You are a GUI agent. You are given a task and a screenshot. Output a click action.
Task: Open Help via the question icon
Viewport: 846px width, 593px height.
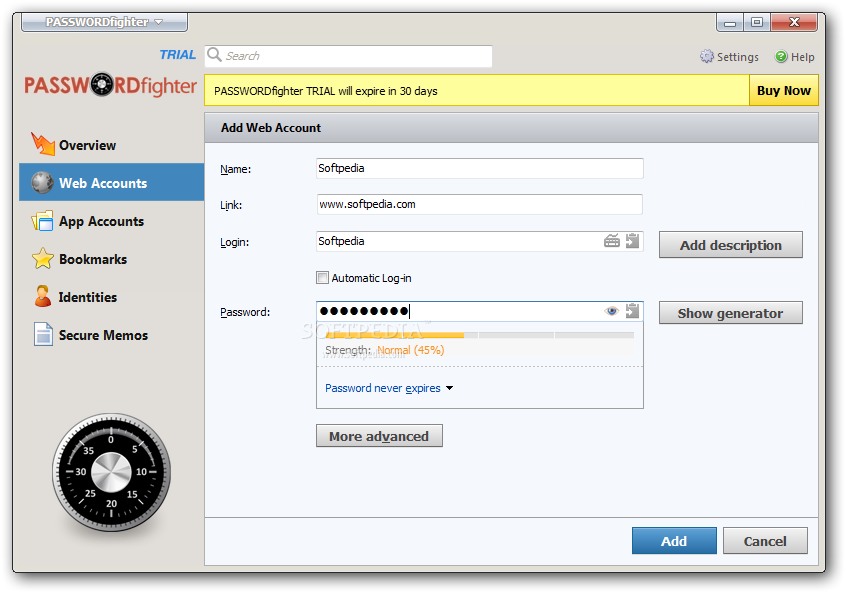point(781,57)
